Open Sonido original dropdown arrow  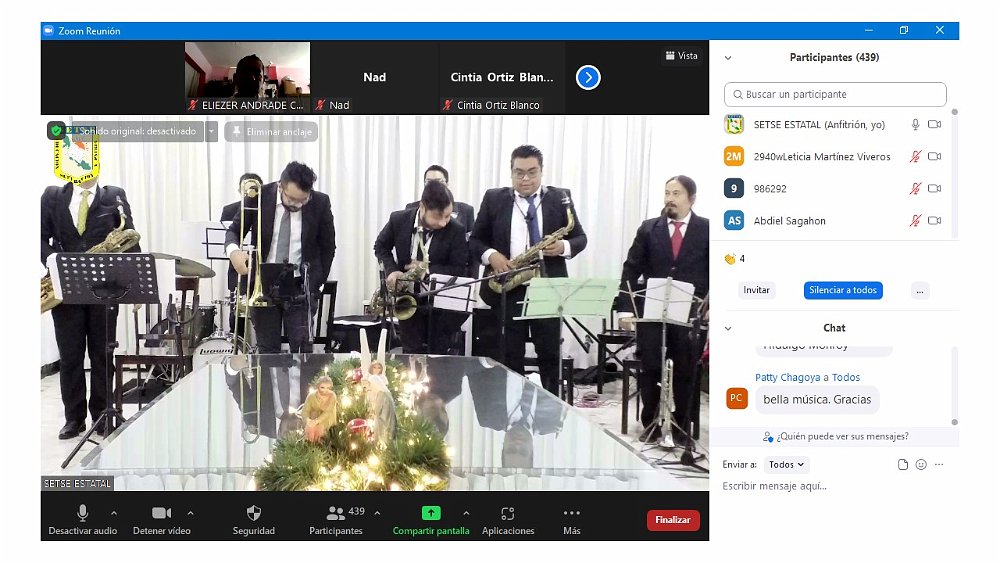click(211, 131)
